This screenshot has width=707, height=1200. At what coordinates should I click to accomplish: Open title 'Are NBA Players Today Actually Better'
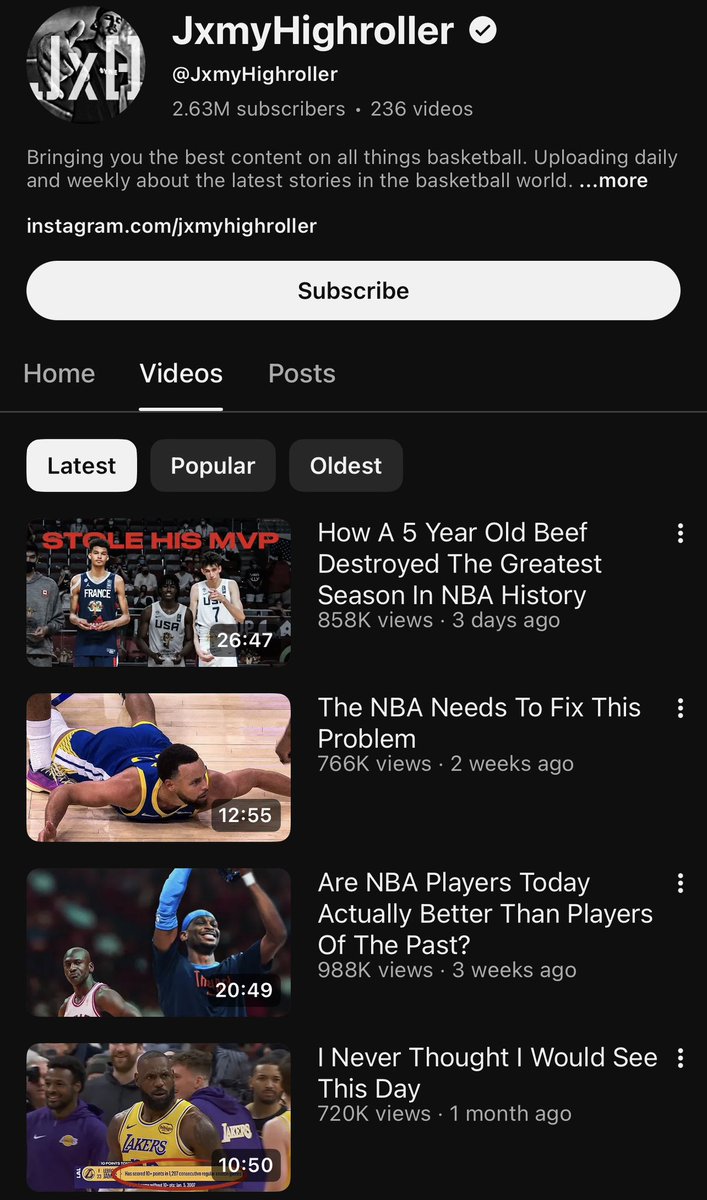pyautogui.click(x=485, y=914)
